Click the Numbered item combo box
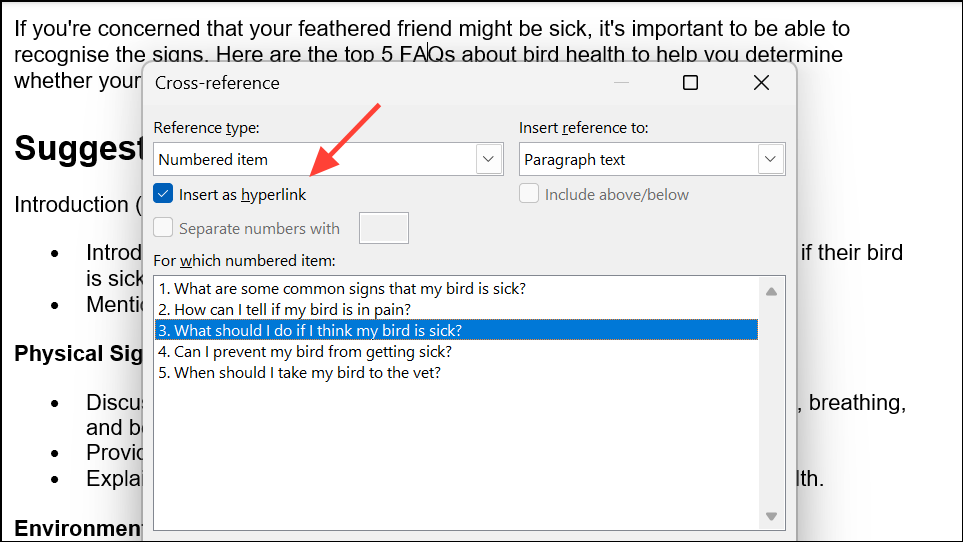 point(315,159)
